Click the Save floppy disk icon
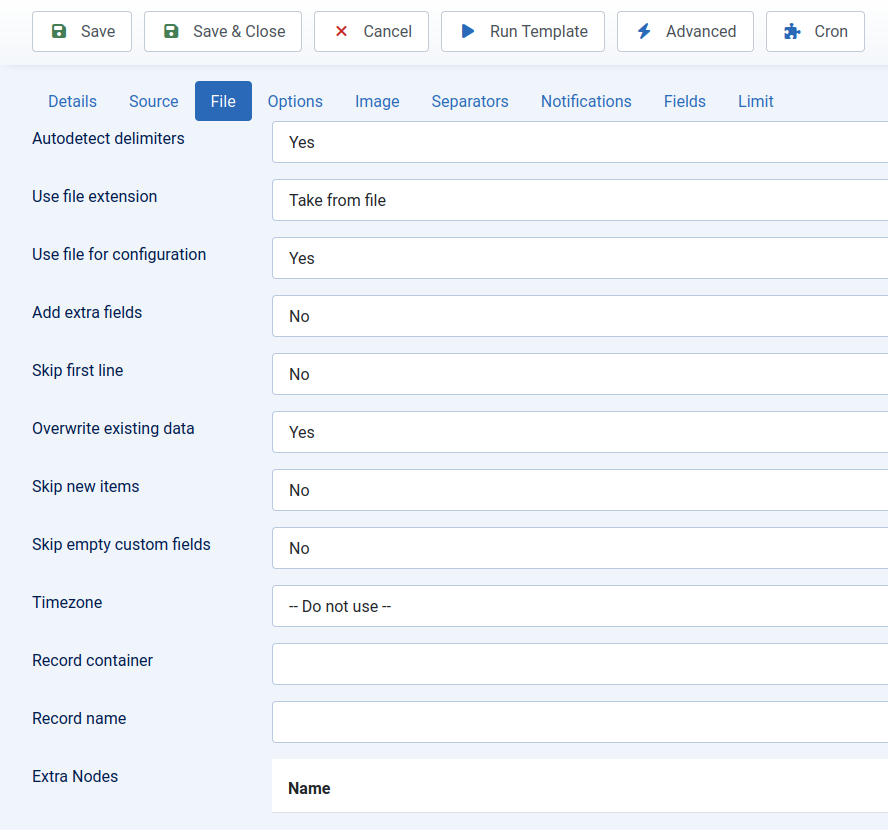Image resolution: width=888 pixels, height=830 pixels. (x=57, y=31)
